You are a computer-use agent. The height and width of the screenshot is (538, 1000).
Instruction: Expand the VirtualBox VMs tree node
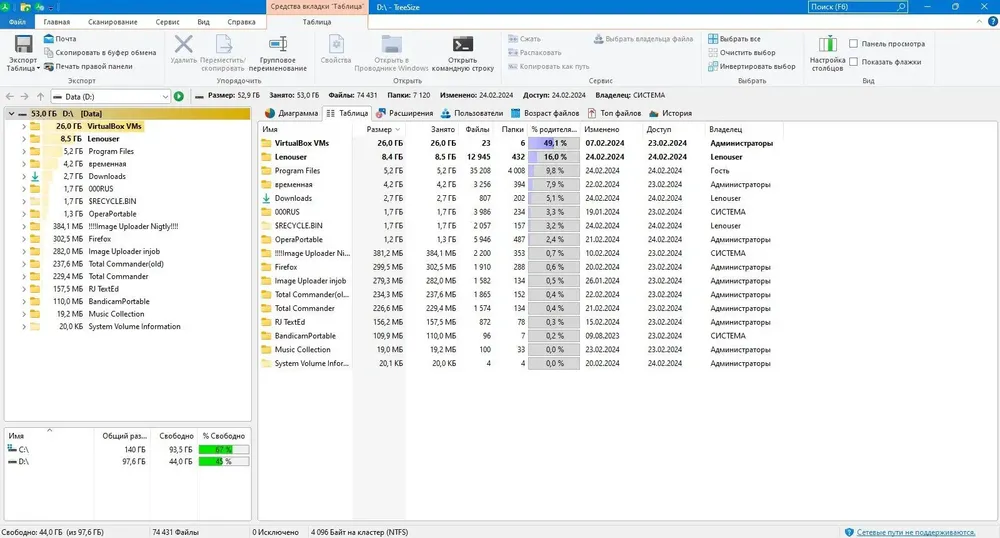click(x=24, y=126)
